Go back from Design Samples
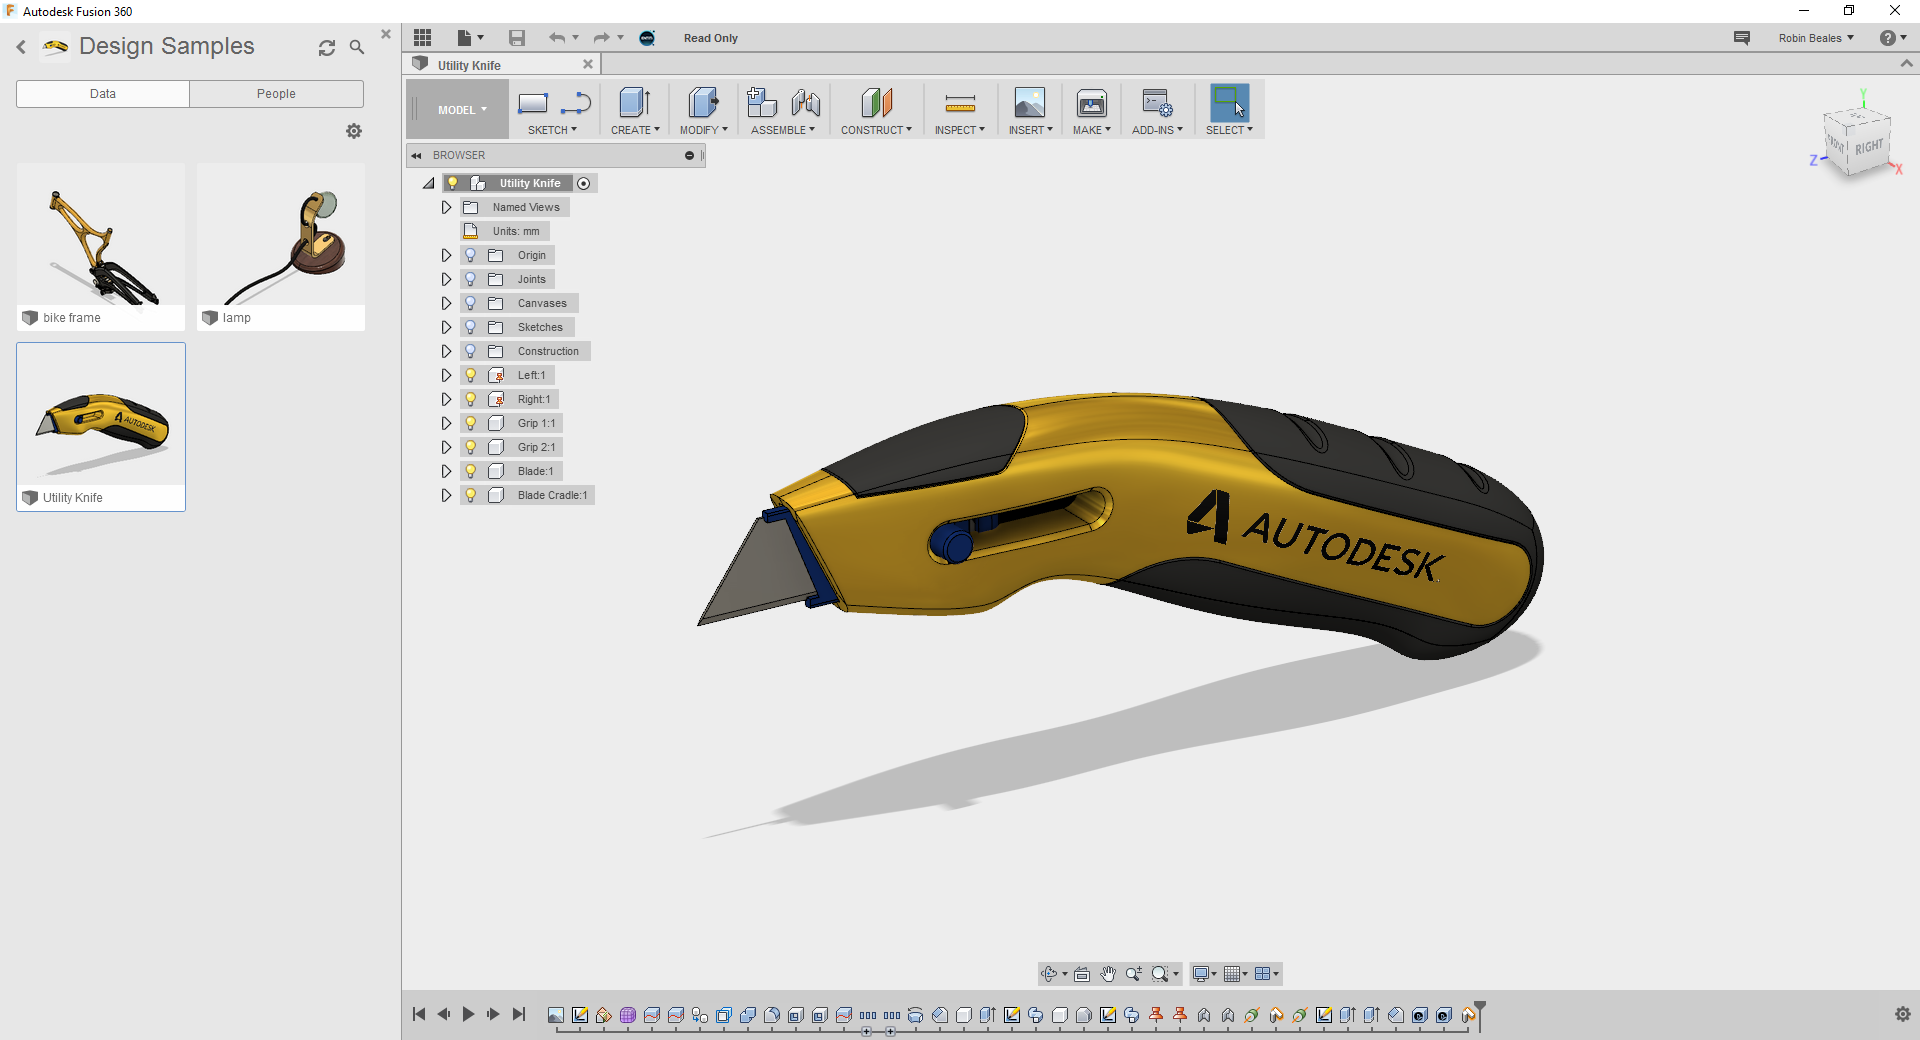 point(21,47)
